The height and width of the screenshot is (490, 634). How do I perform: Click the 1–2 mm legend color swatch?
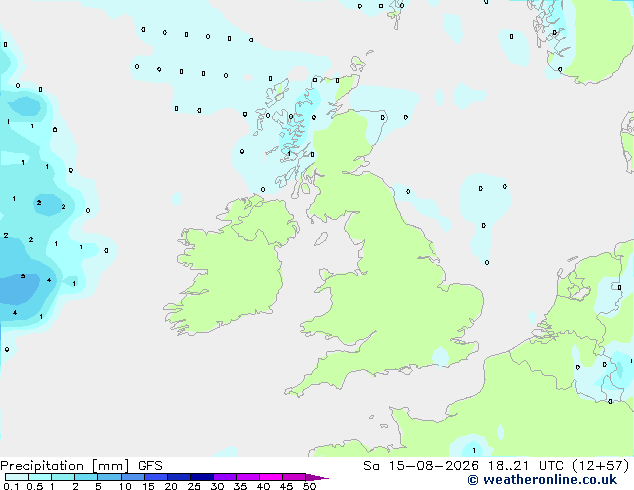63,477
